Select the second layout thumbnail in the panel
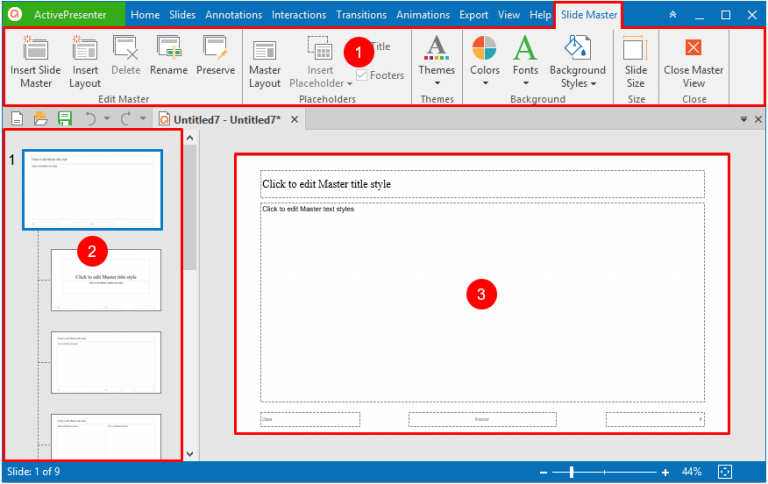Screen dimensions: 768x484 point(106,362)
